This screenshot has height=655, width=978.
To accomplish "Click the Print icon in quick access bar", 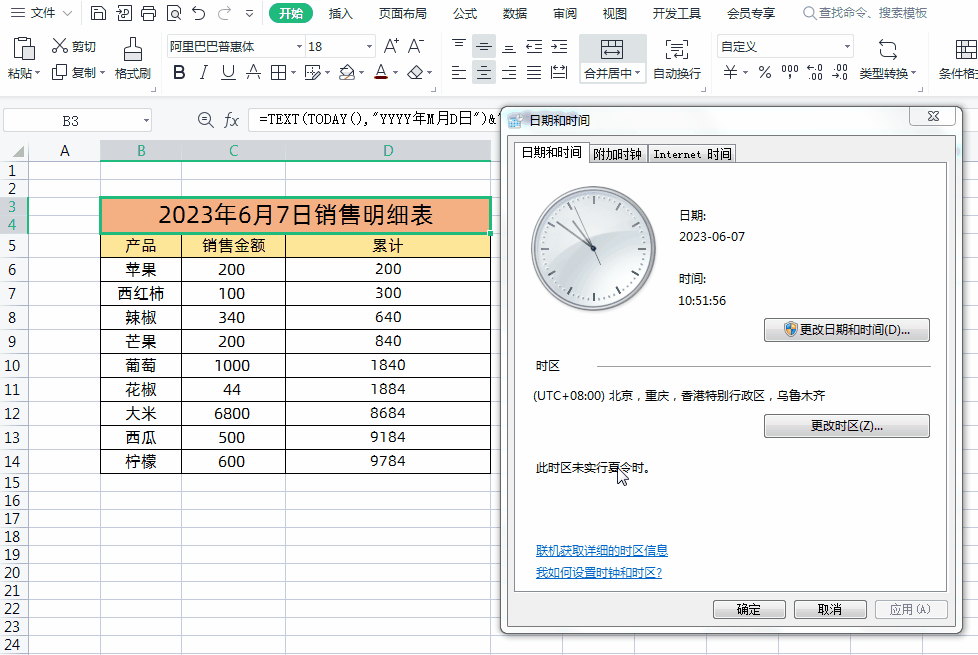I will coord(148,13).
